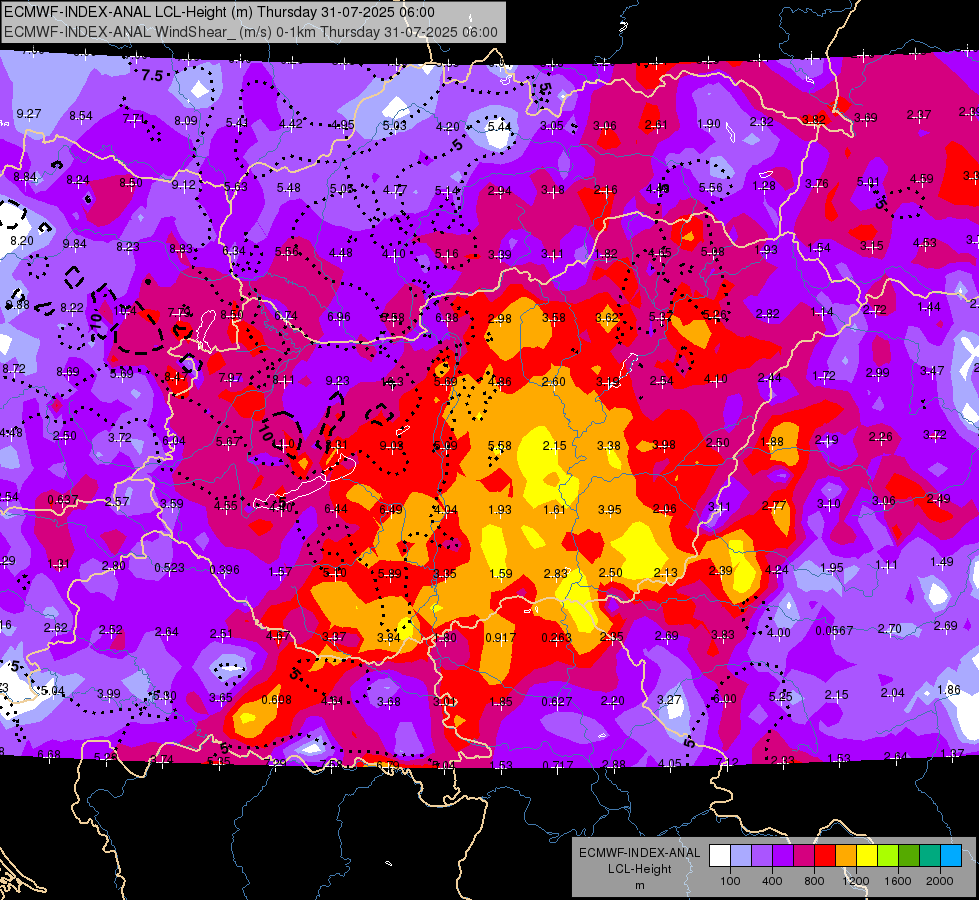Image resolution: width=979 pixels, height=900 pixels.
Task: Click the legend tick label 400
Action: tap(772, 881)
